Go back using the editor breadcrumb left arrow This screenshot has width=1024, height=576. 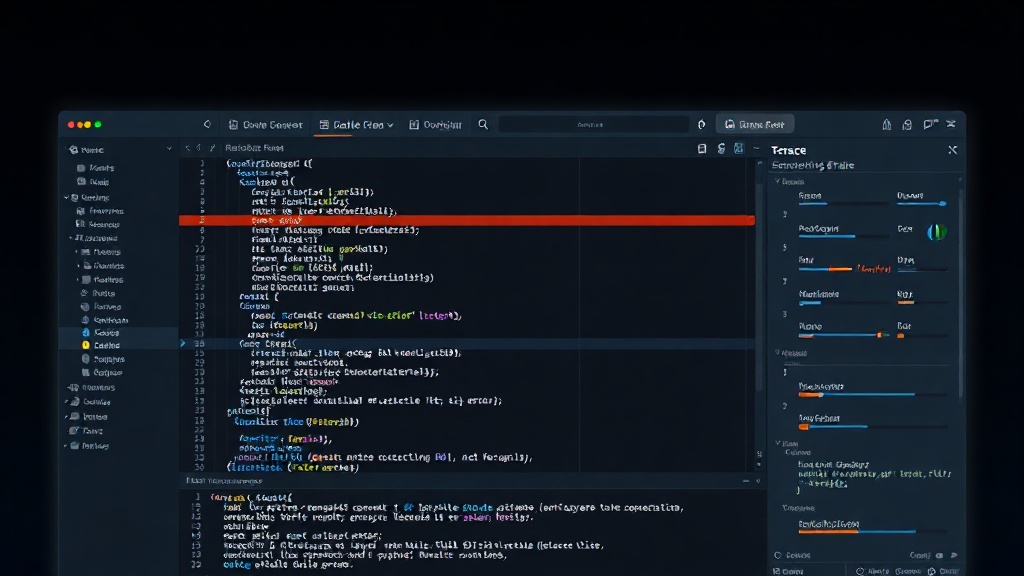click(x=187, y=148)
